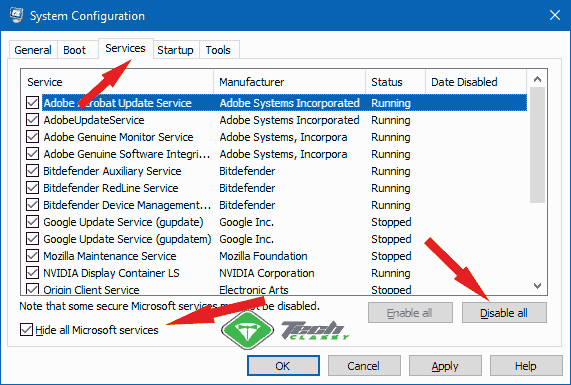This screenshot has height=385, width=571.
Task: Select Bitdefender Auxiliary Service name
Action: (x=112, y=171)
